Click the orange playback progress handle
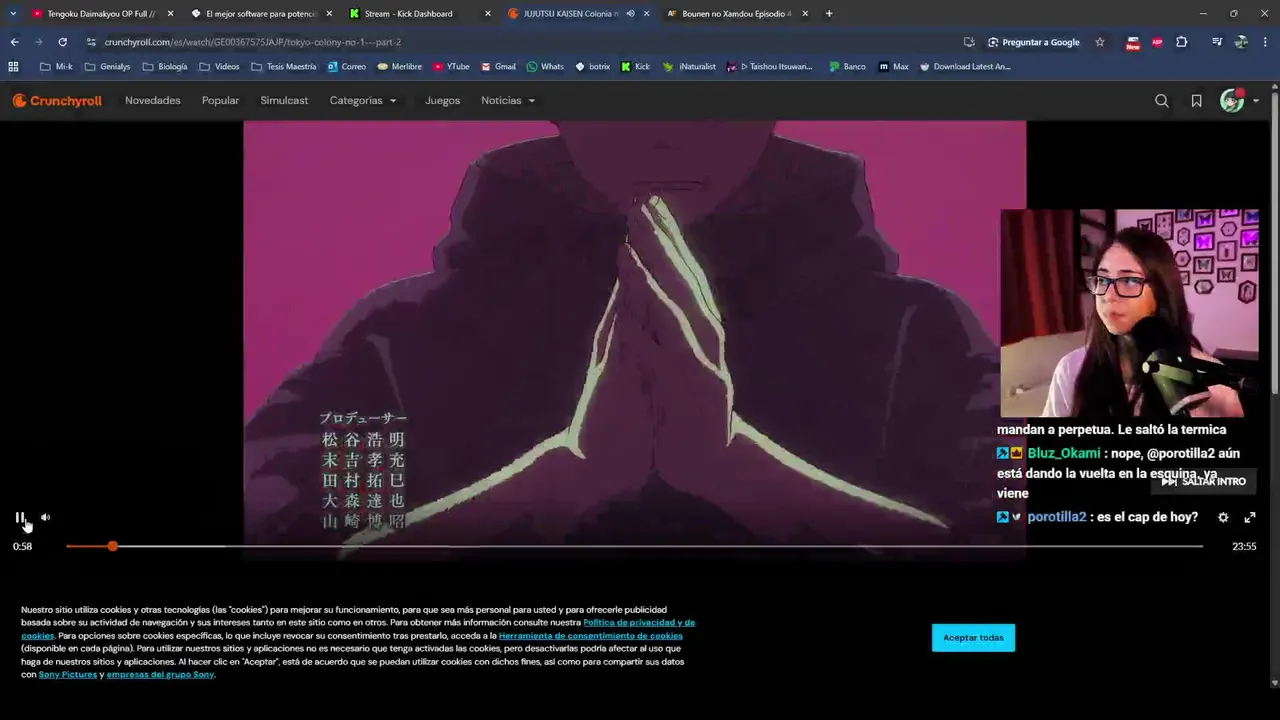The height and width of the screenshot is (720, 1280). coord(113,546)
